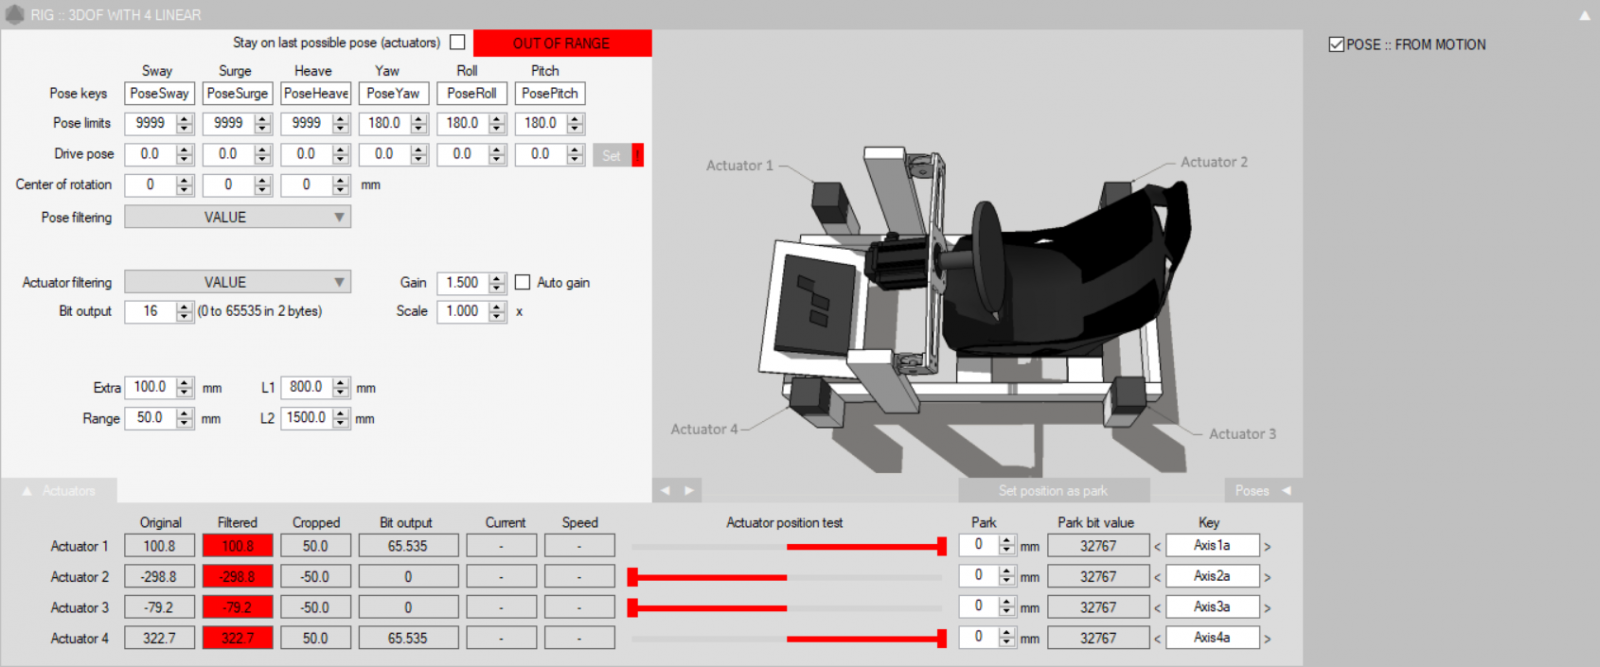Click previous view arrow under 3D preview

pyautogui.click(x=666, y=490)
